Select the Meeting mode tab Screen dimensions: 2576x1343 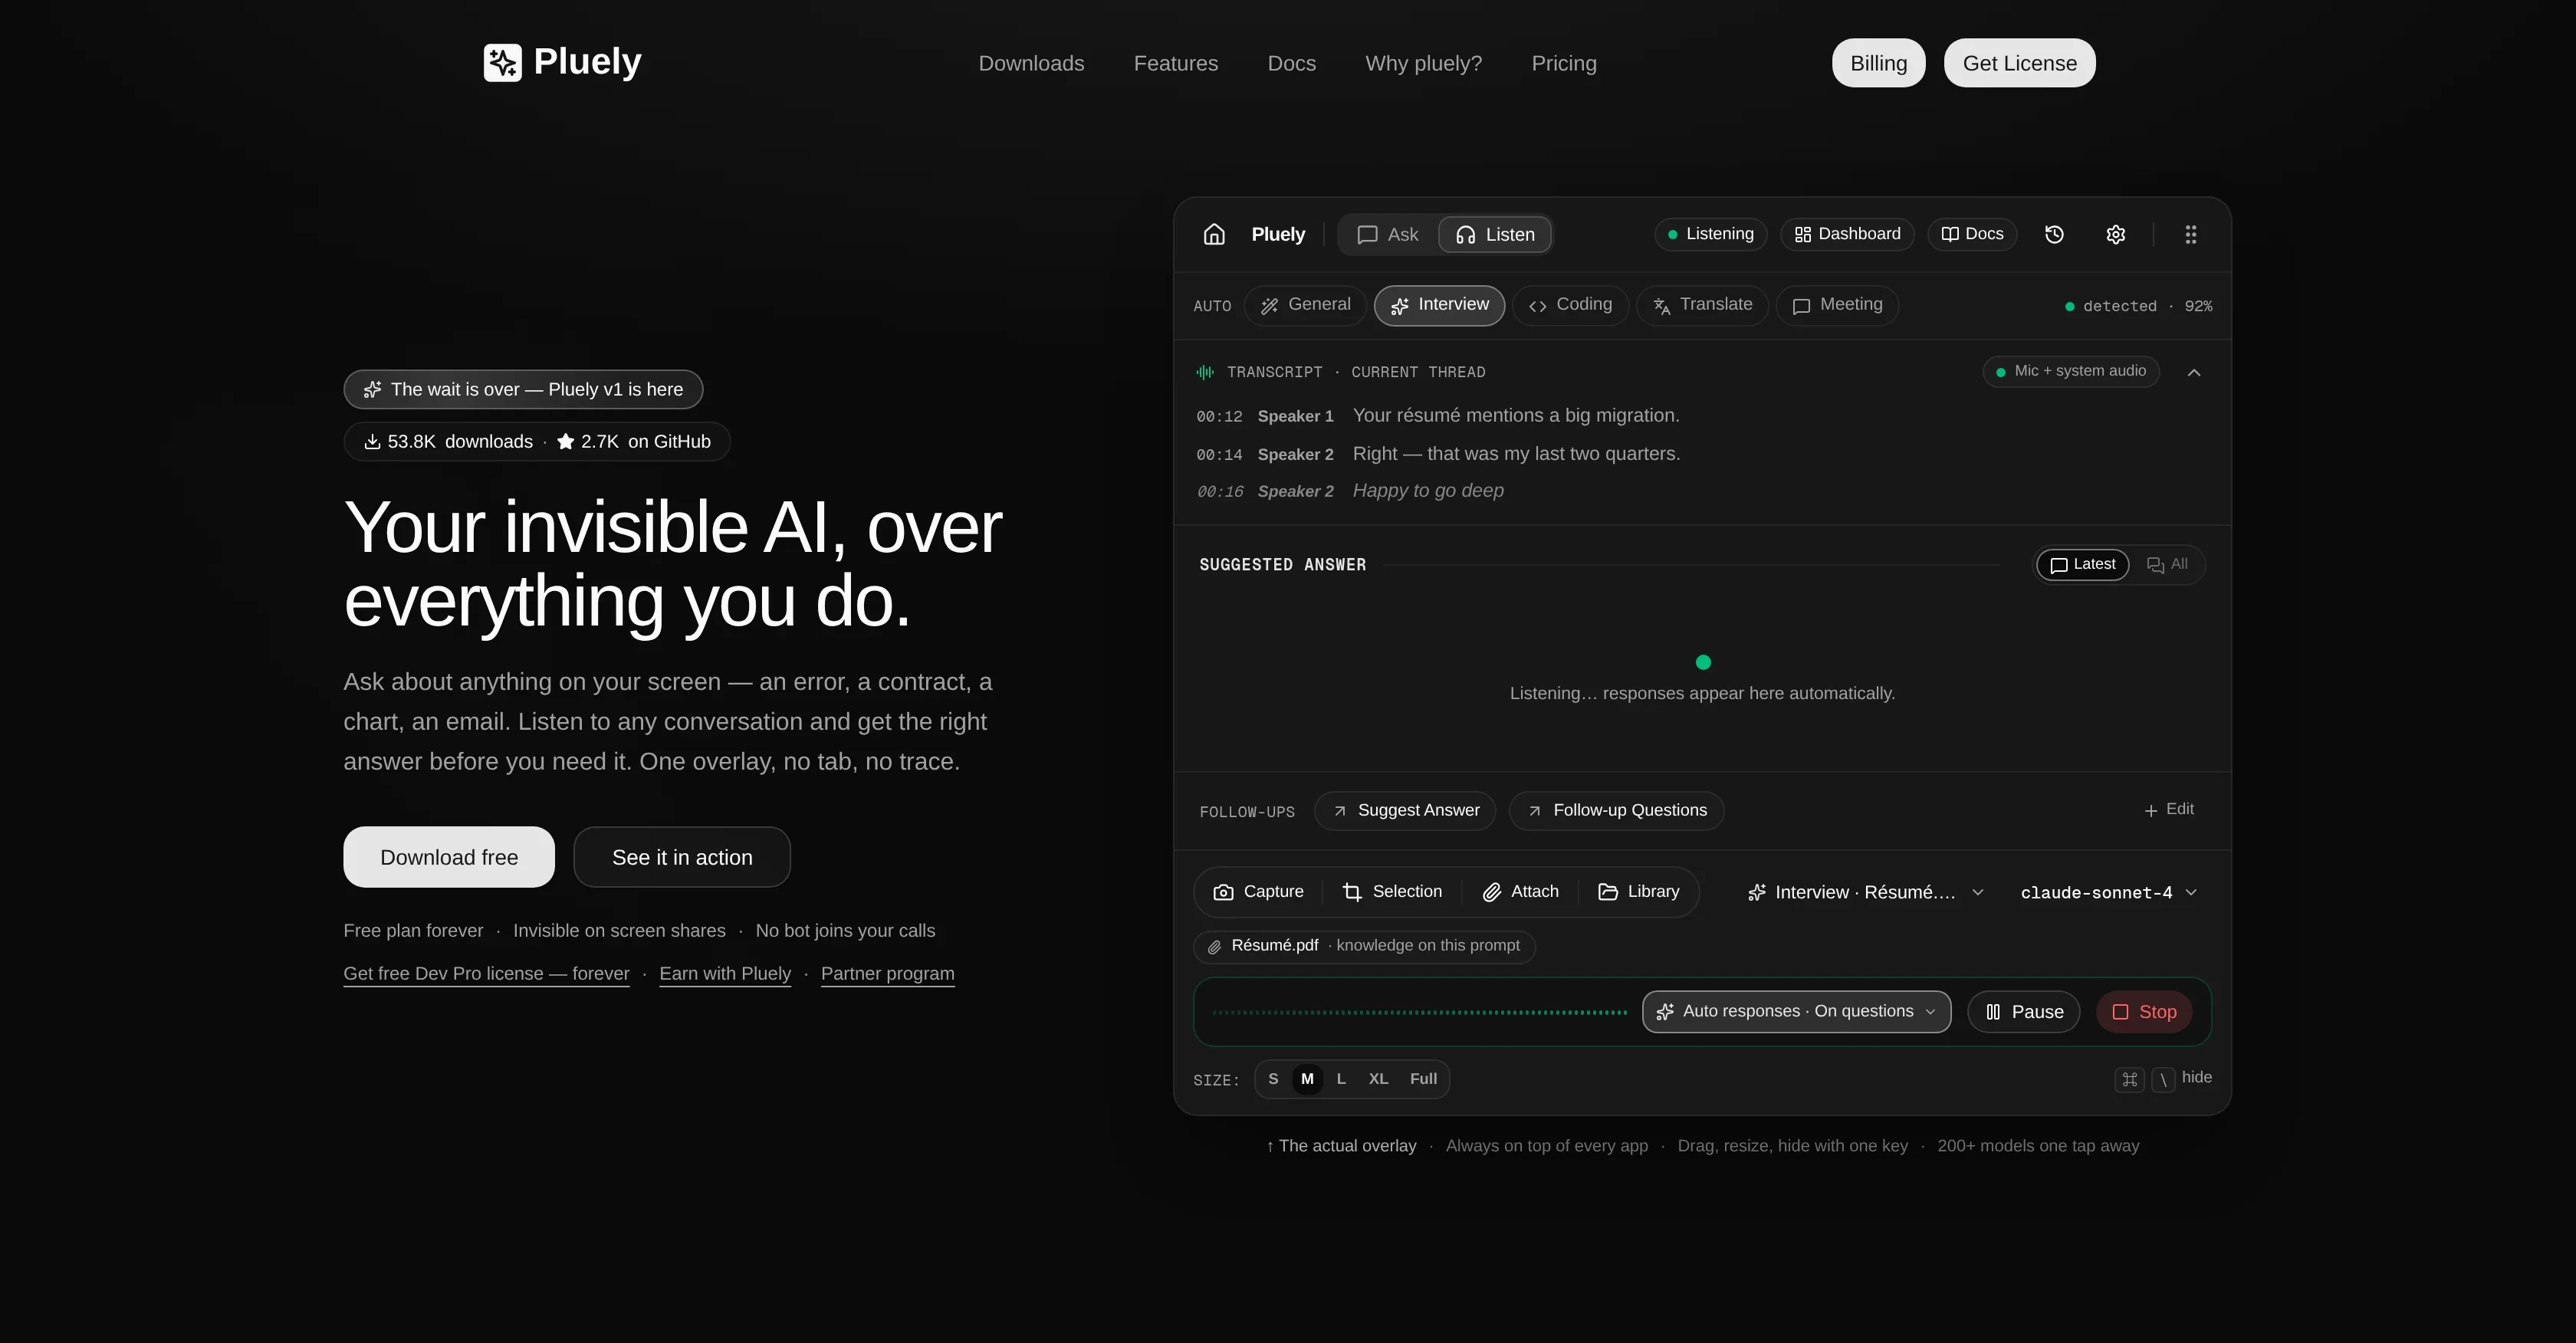[x=1837, y=305]
